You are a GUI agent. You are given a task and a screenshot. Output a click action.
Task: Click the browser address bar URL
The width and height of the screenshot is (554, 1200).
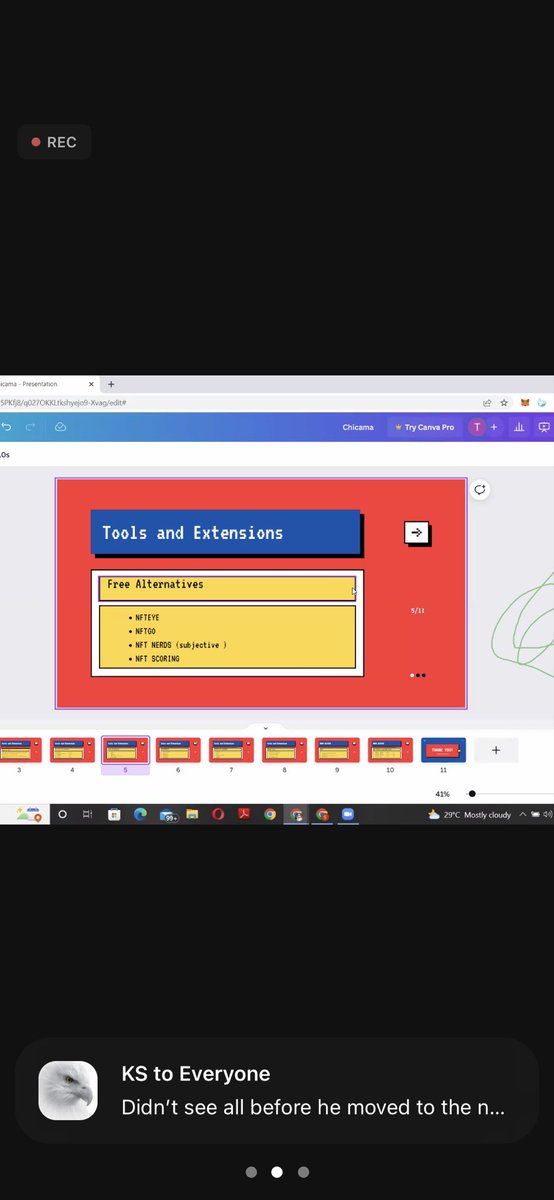(63, 402)
